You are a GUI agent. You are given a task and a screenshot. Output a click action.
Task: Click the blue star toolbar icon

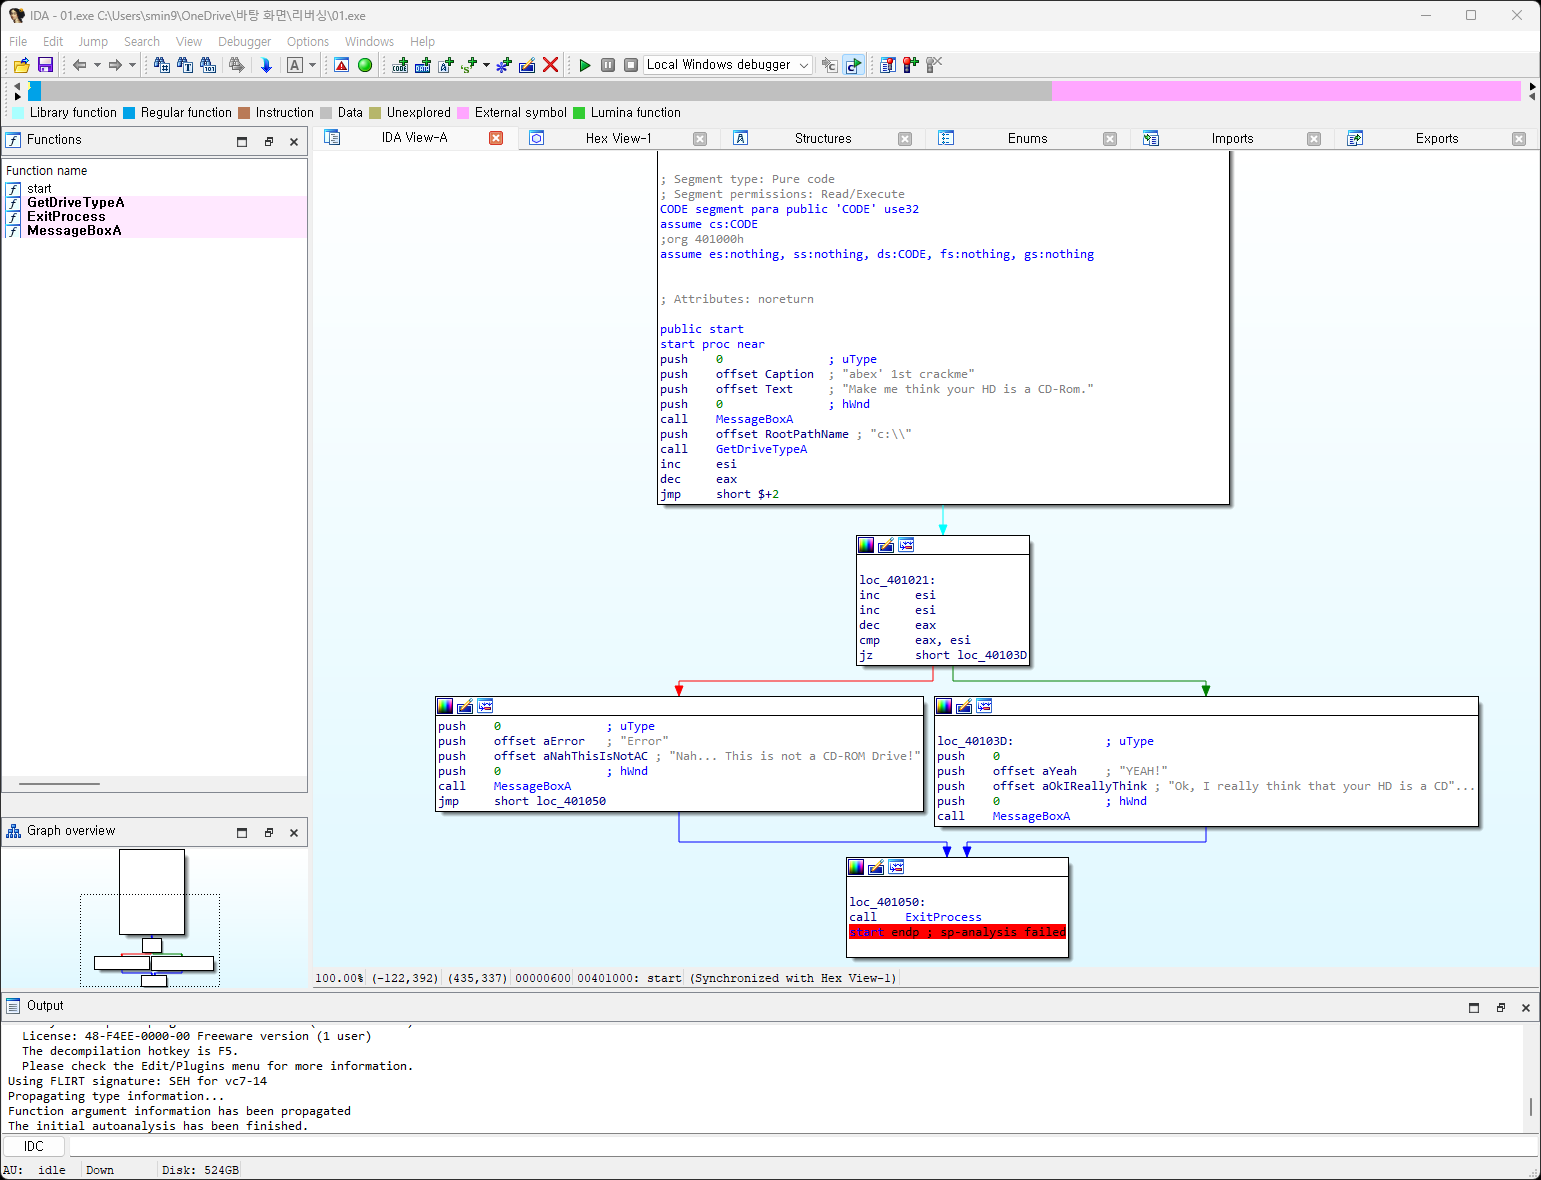tap(504, 65)
